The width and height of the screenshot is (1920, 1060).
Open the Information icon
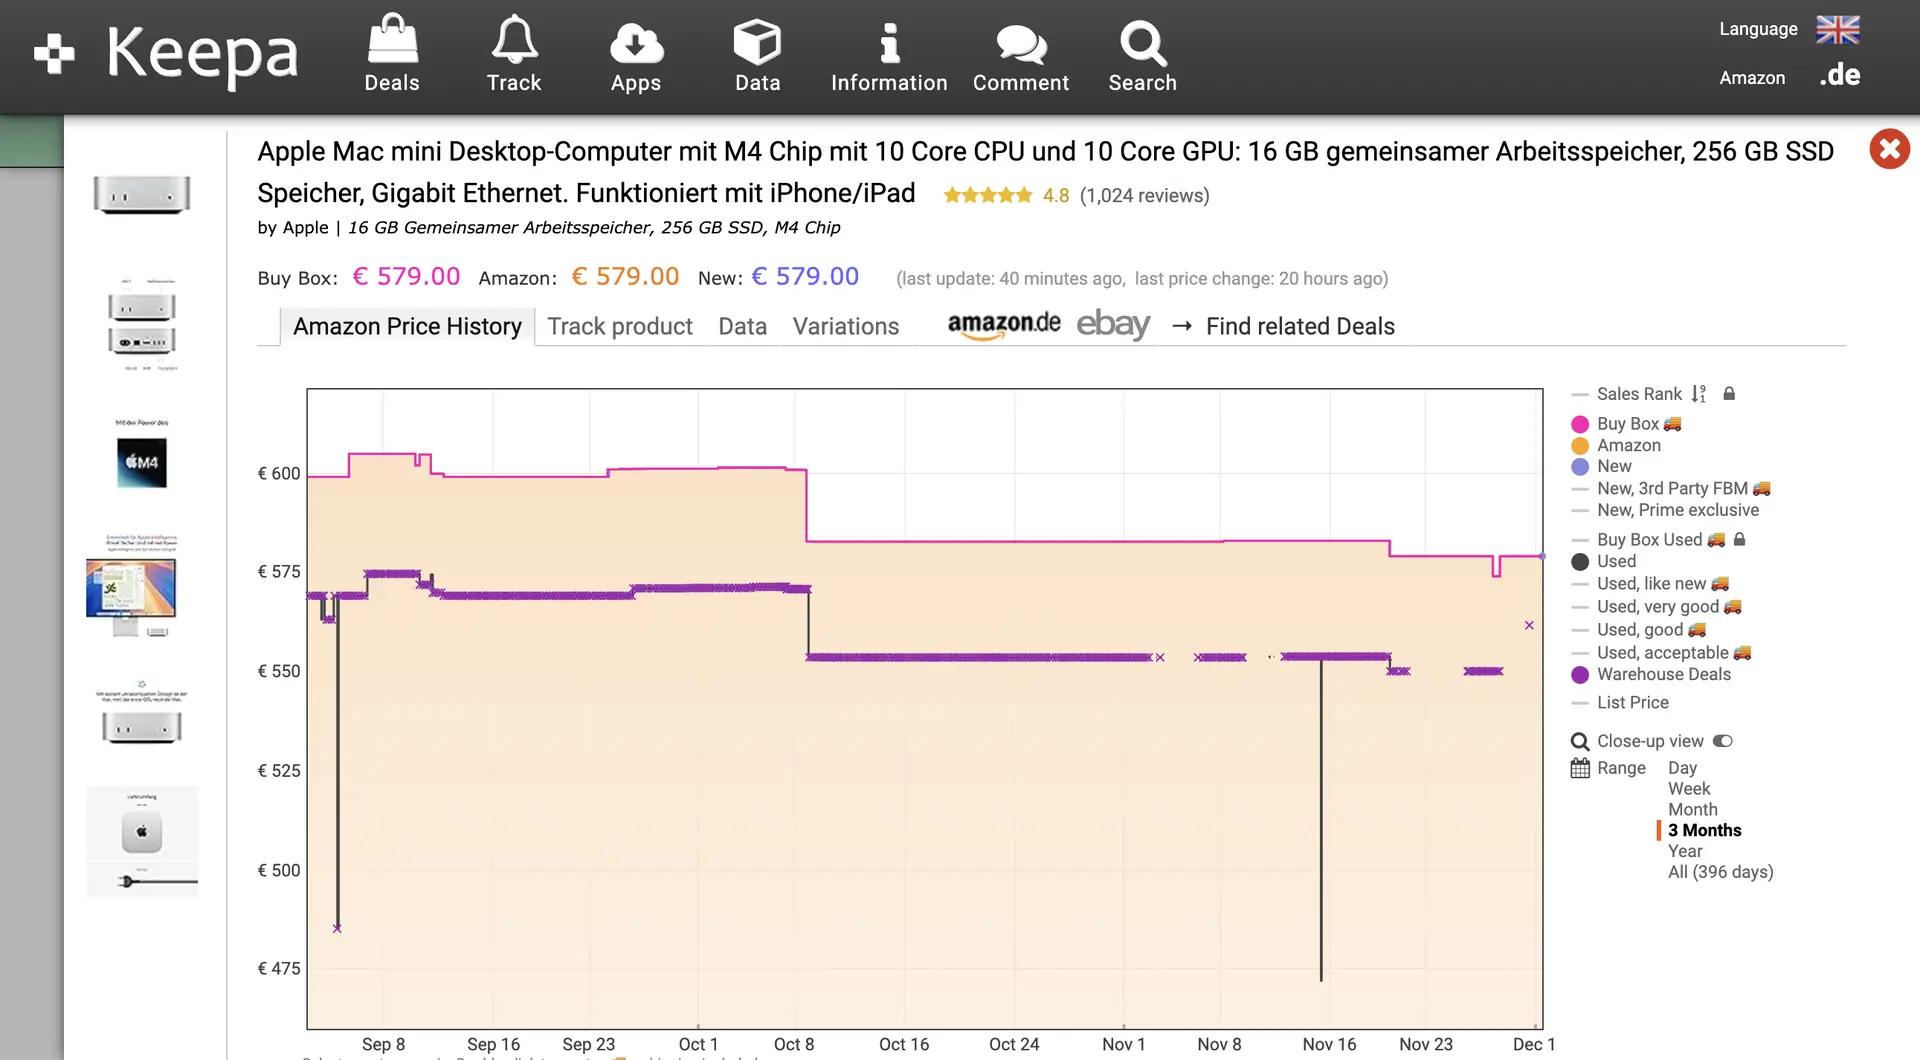[889, 42]
